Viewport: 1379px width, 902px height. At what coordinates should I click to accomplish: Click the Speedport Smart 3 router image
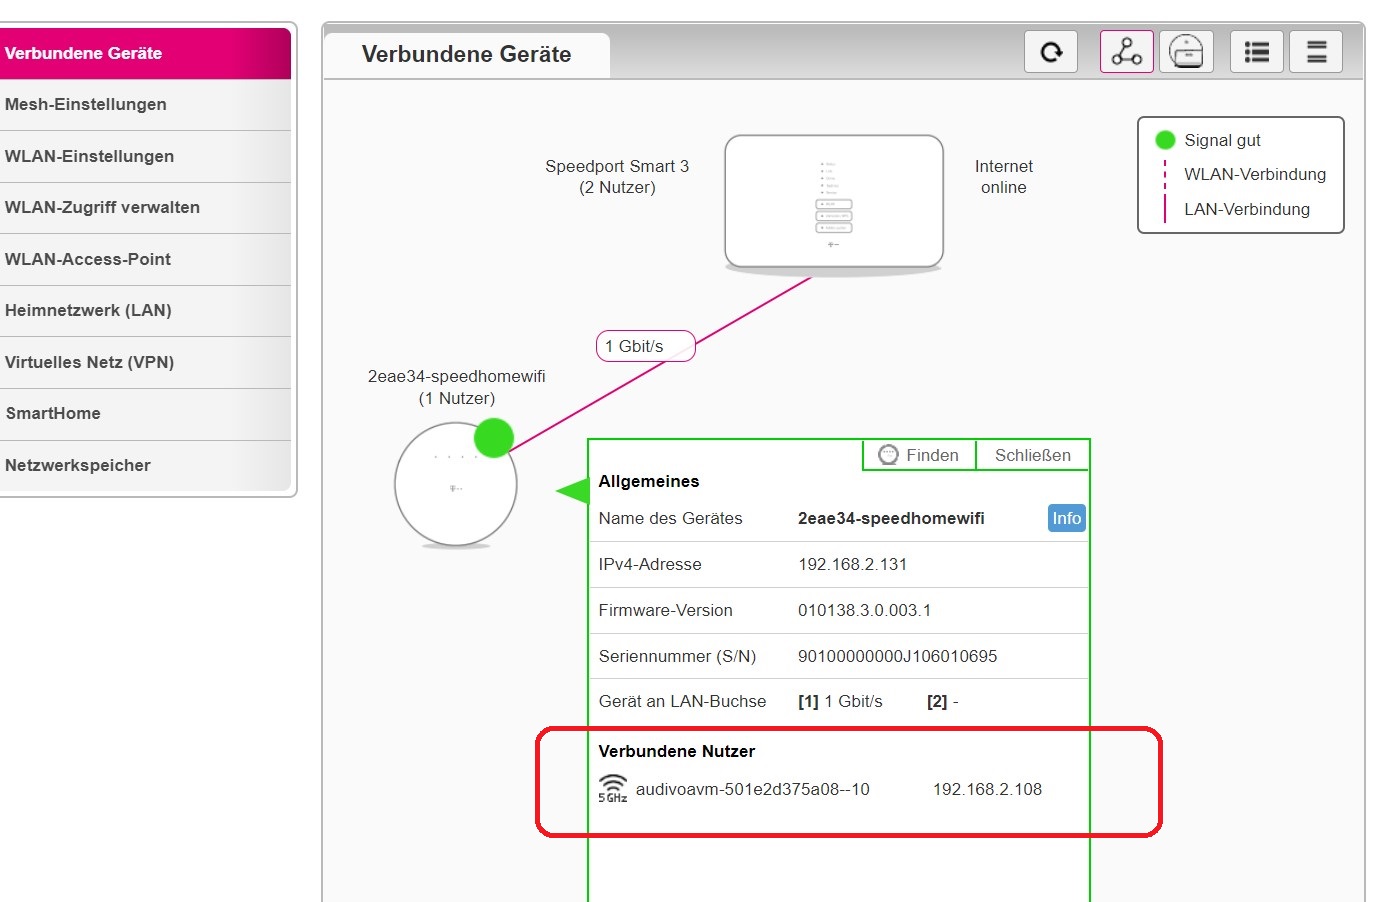click(x=834, y=203)
